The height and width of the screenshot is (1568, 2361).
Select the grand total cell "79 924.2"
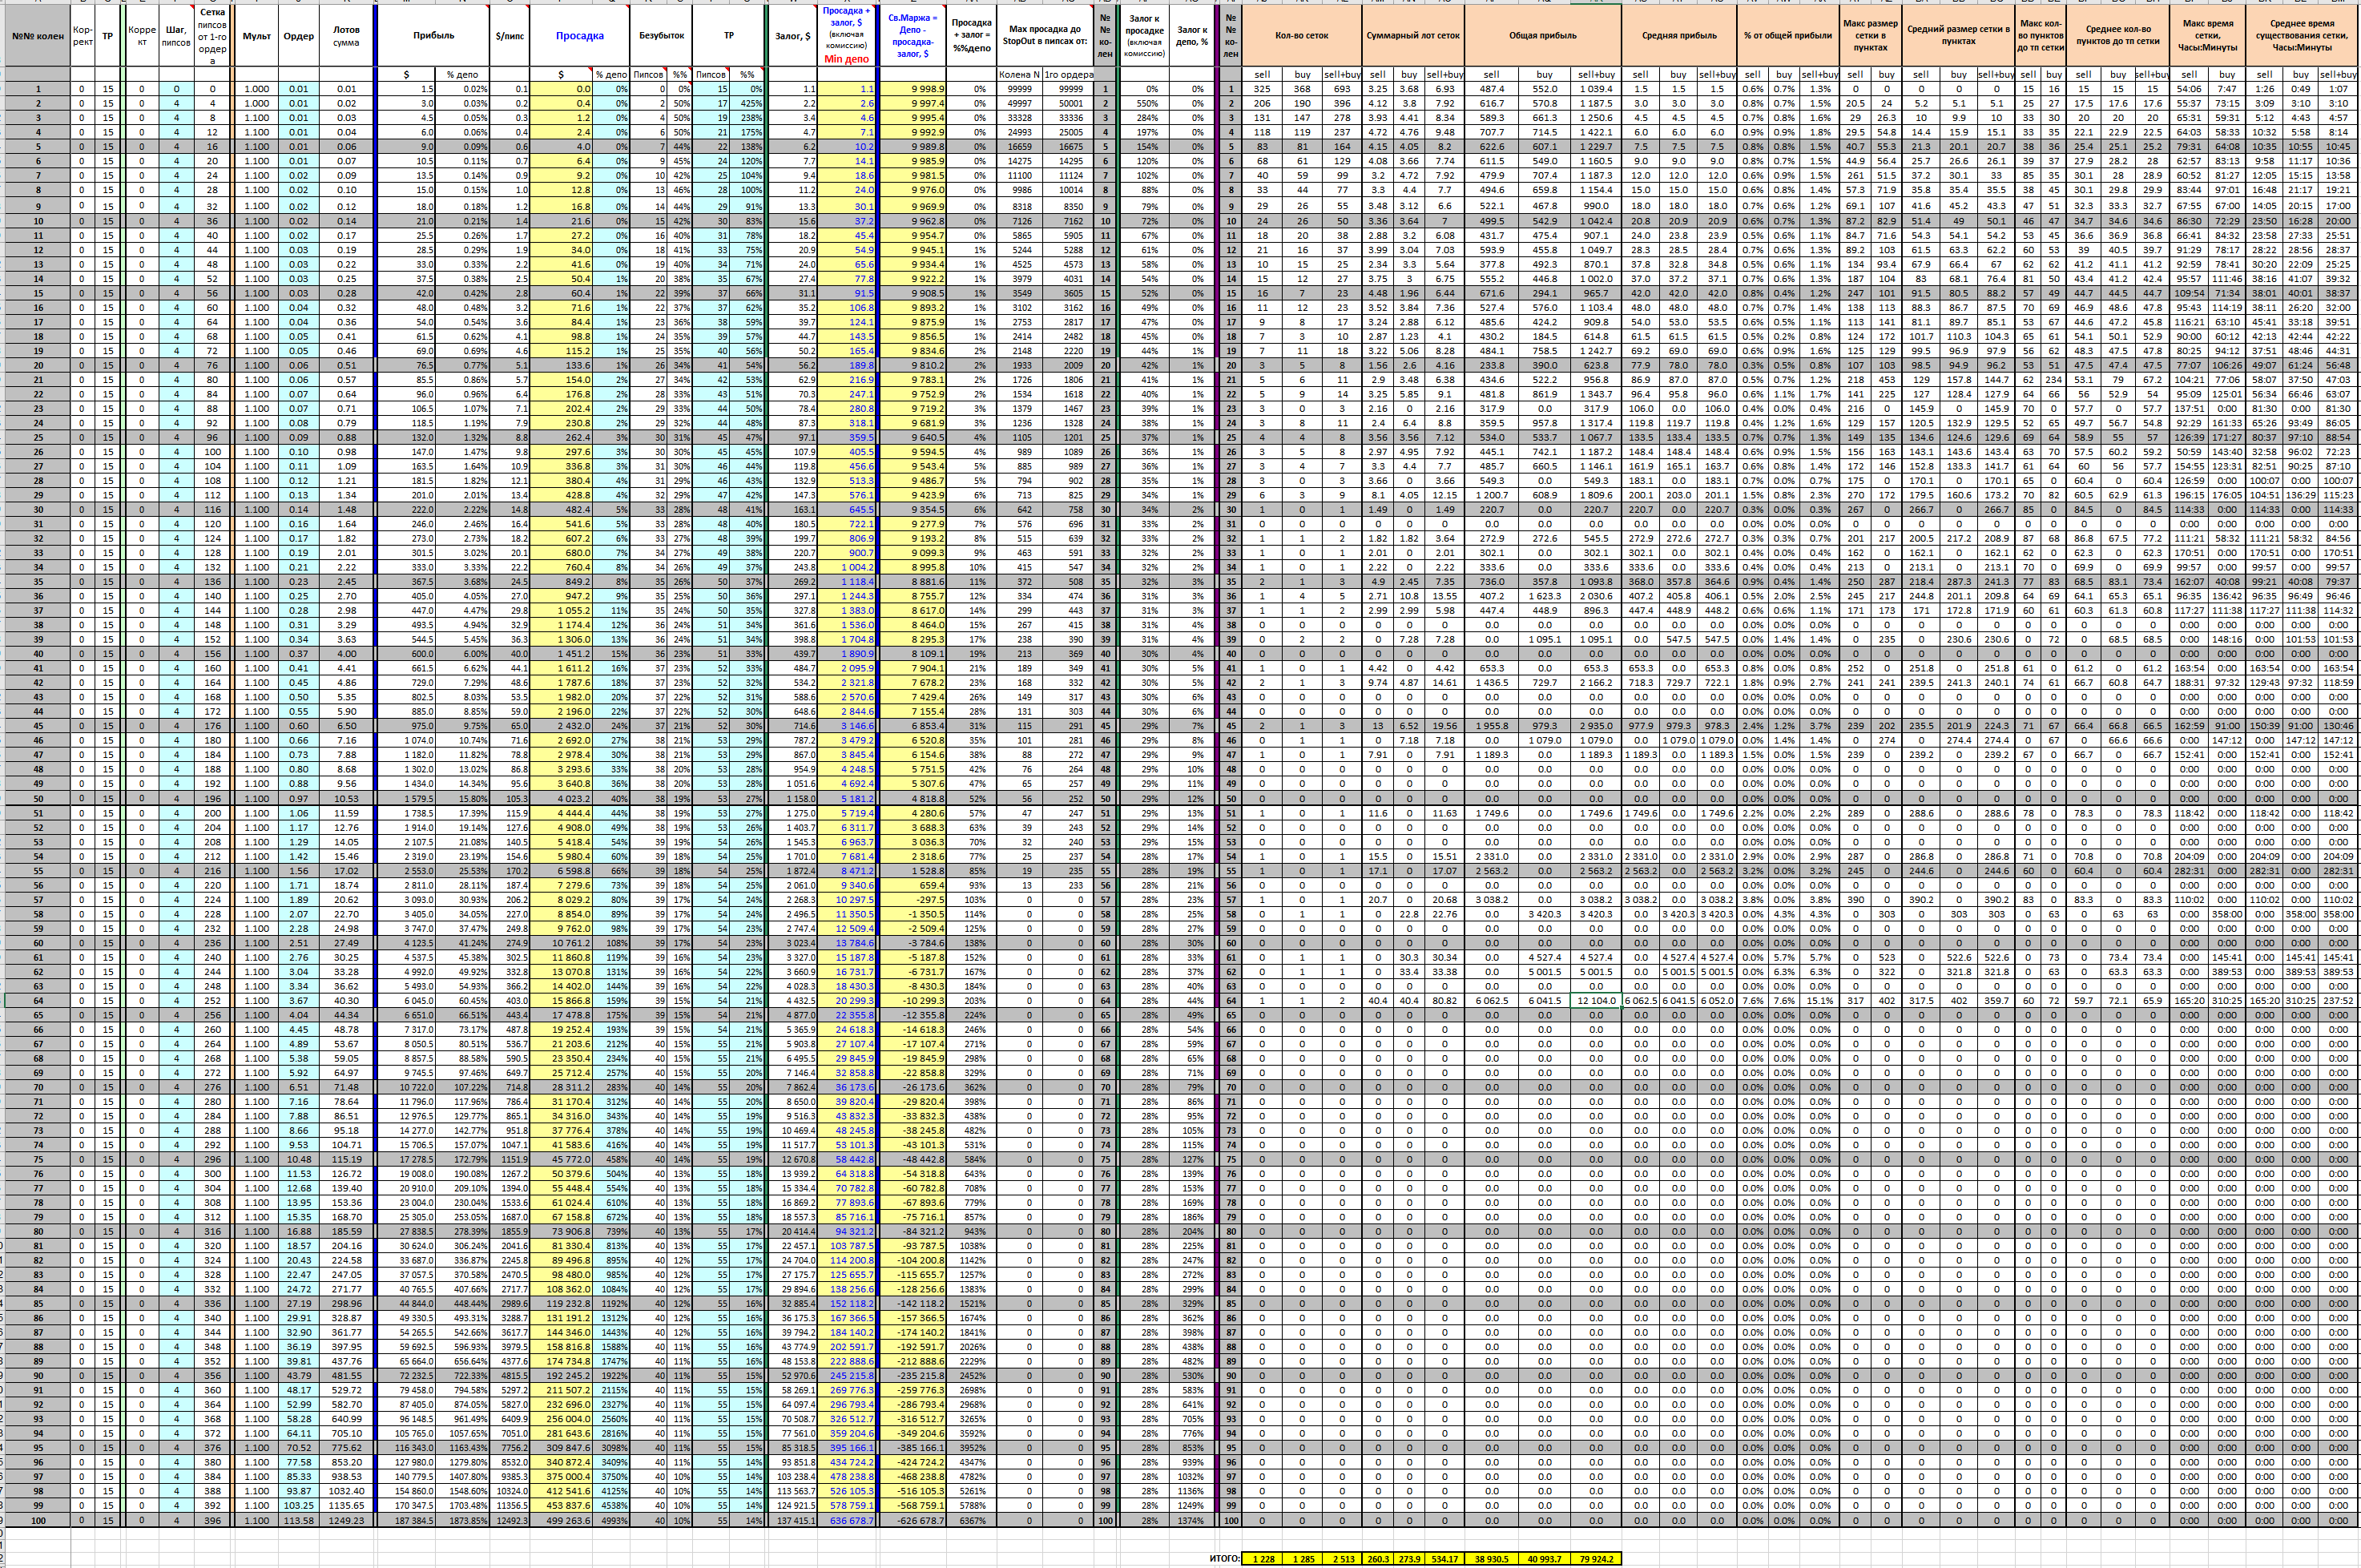pyautogui.click(x=1596, y=1558)
